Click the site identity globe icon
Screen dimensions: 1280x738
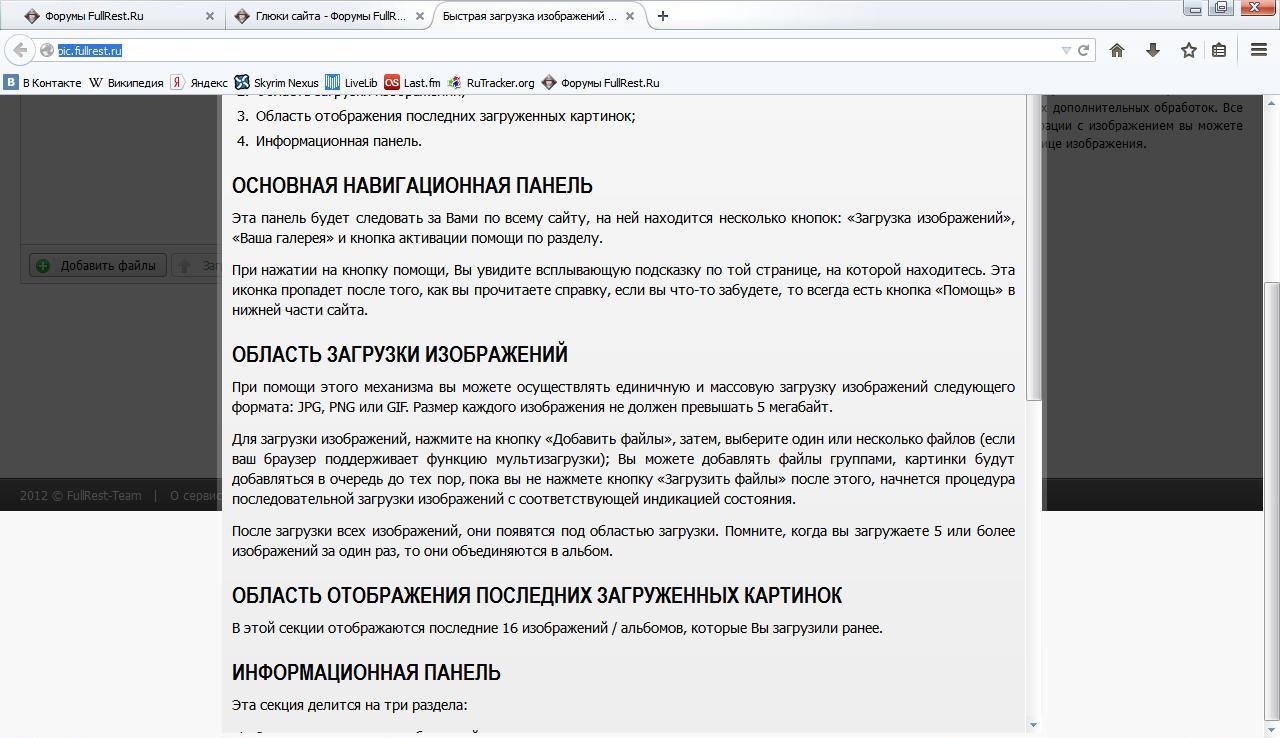coord(46,50)
